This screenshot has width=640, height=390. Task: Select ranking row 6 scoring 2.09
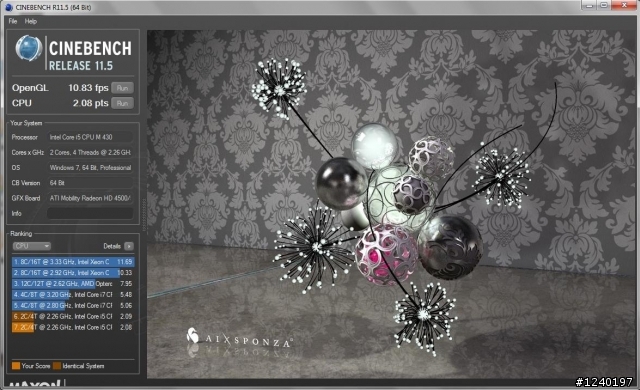pos(73,317)
